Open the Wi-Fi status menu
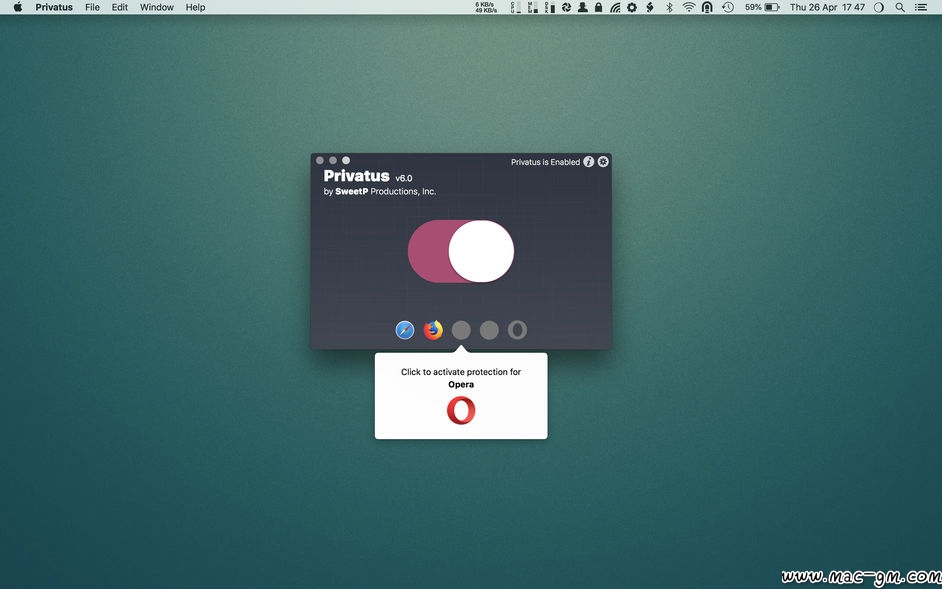 pos(689,7)
